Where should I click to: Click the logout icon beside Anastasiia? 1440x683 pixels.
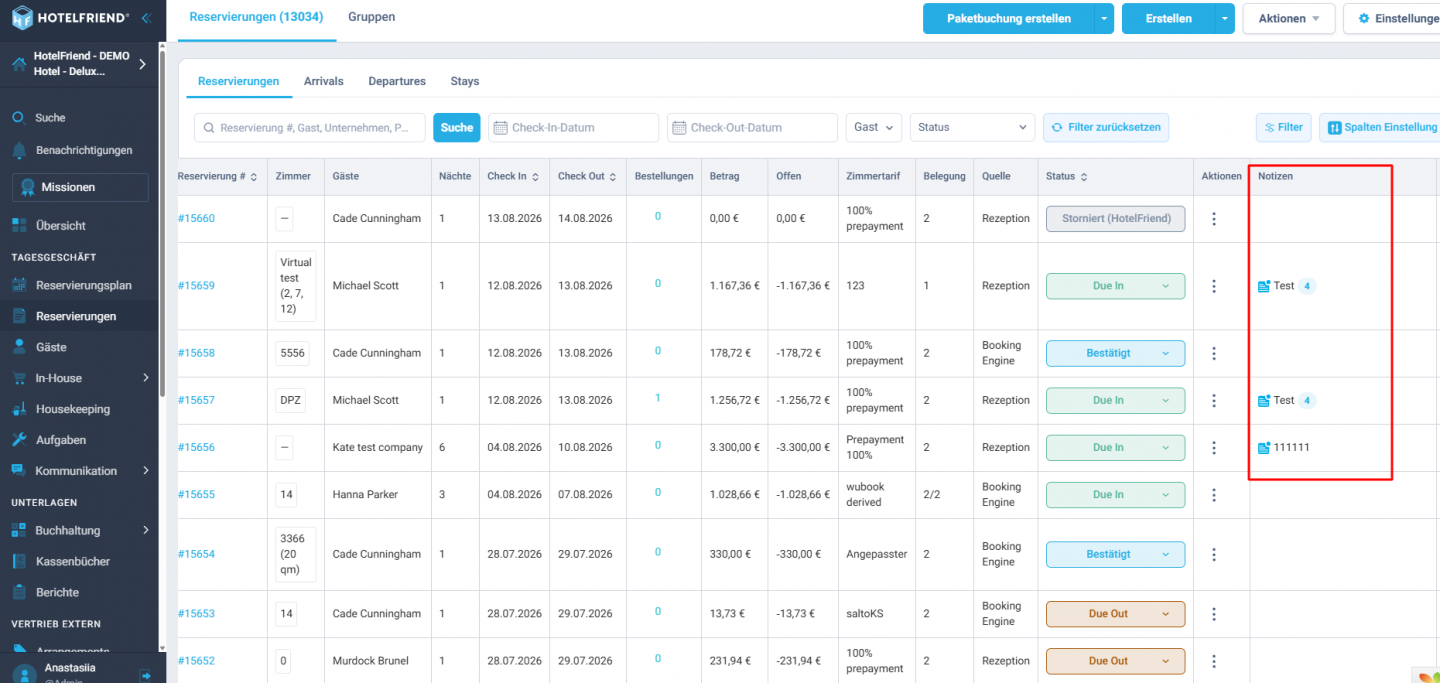(x=145, y=675)
